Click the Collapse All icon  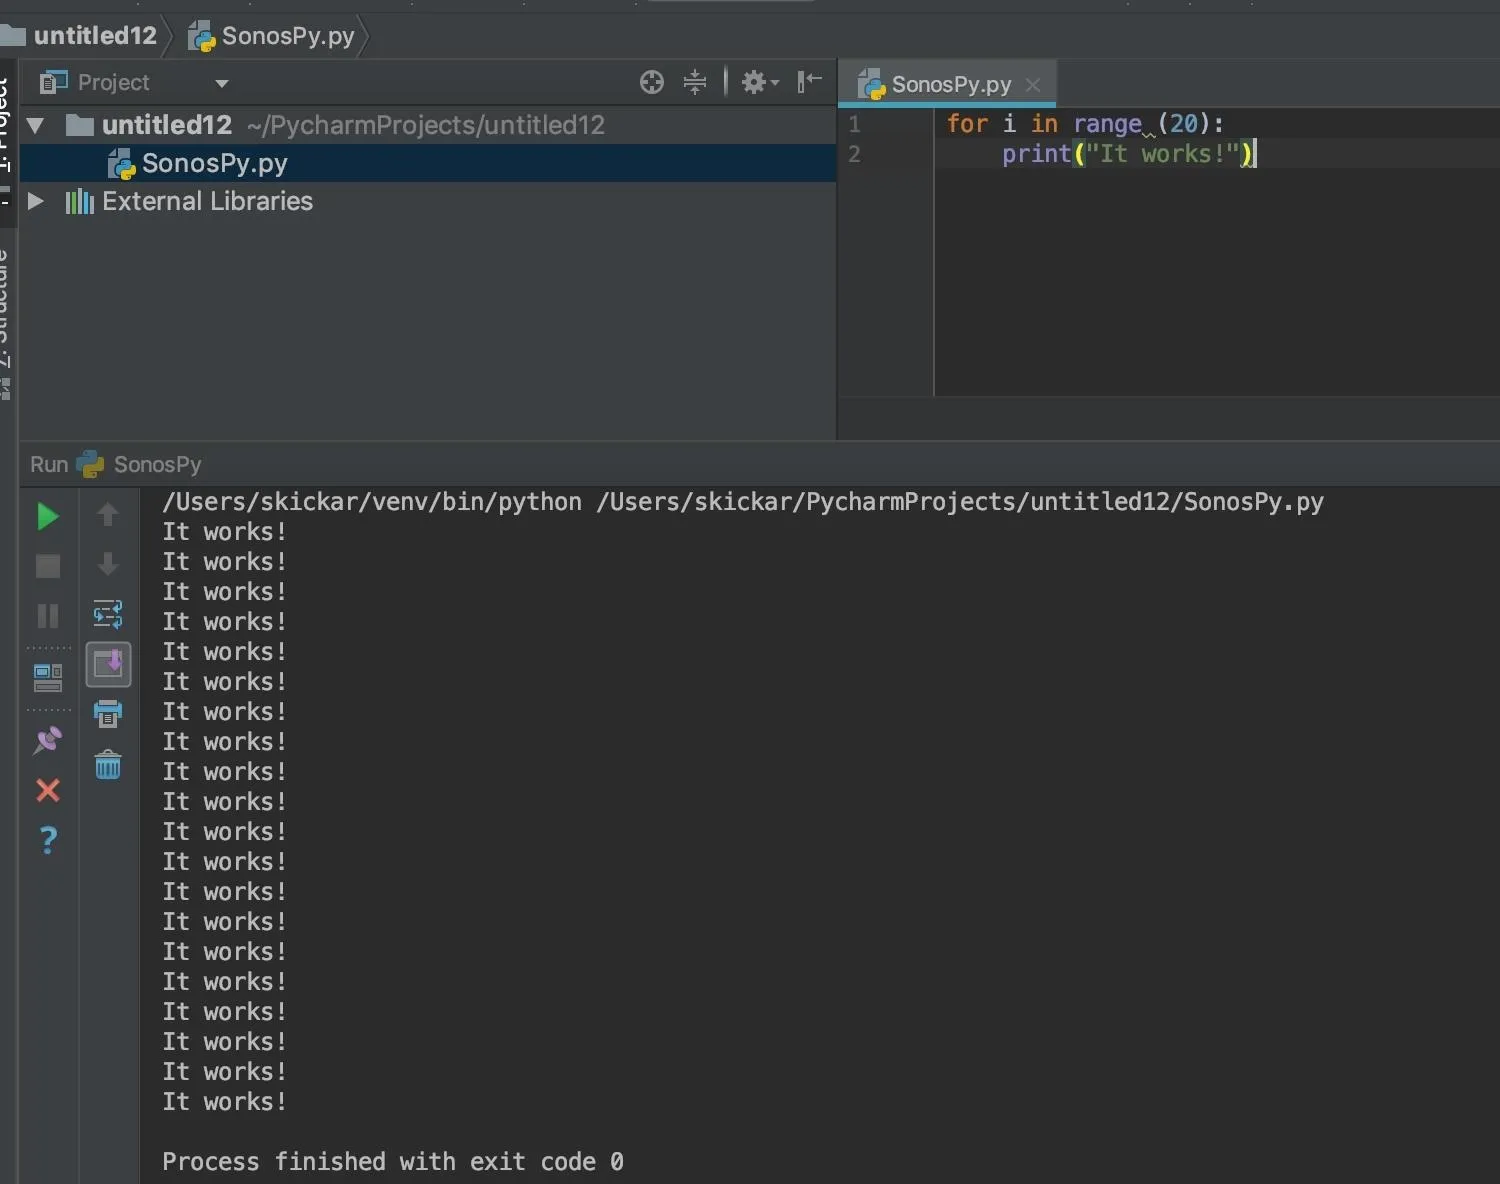click(695, 82)
